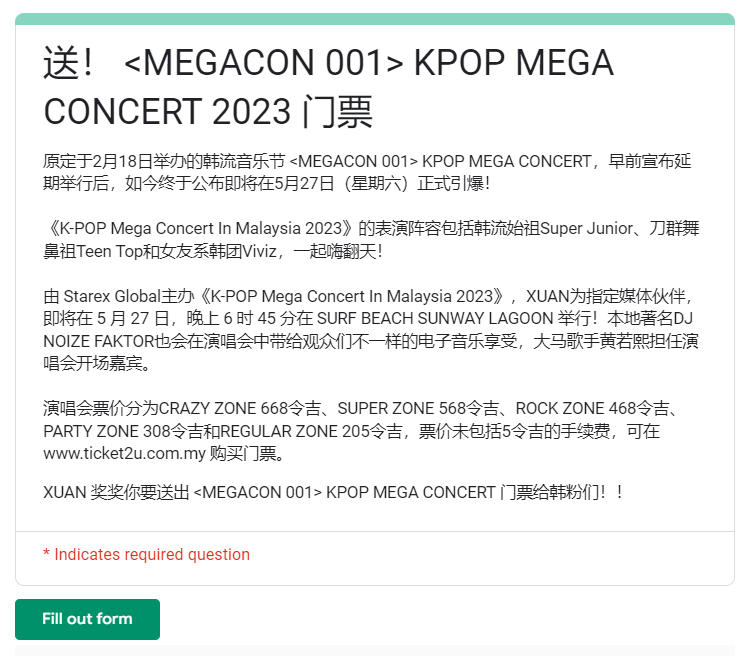This screenshot has width=747, height=656.
Task: Click the green header bar atop form
Action: 374,19
